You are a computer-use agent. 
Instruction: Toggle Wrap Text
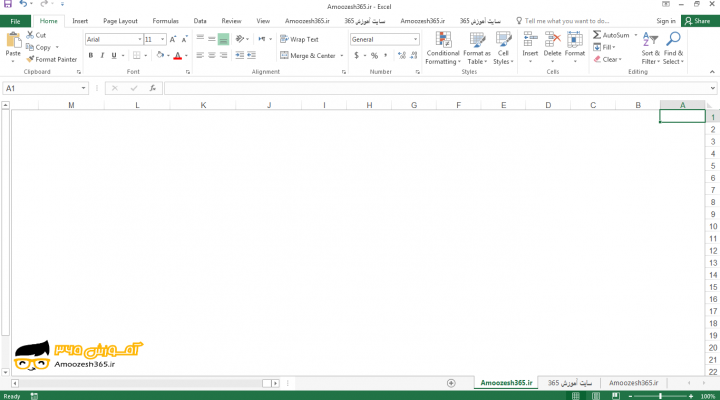pos(299,39)
